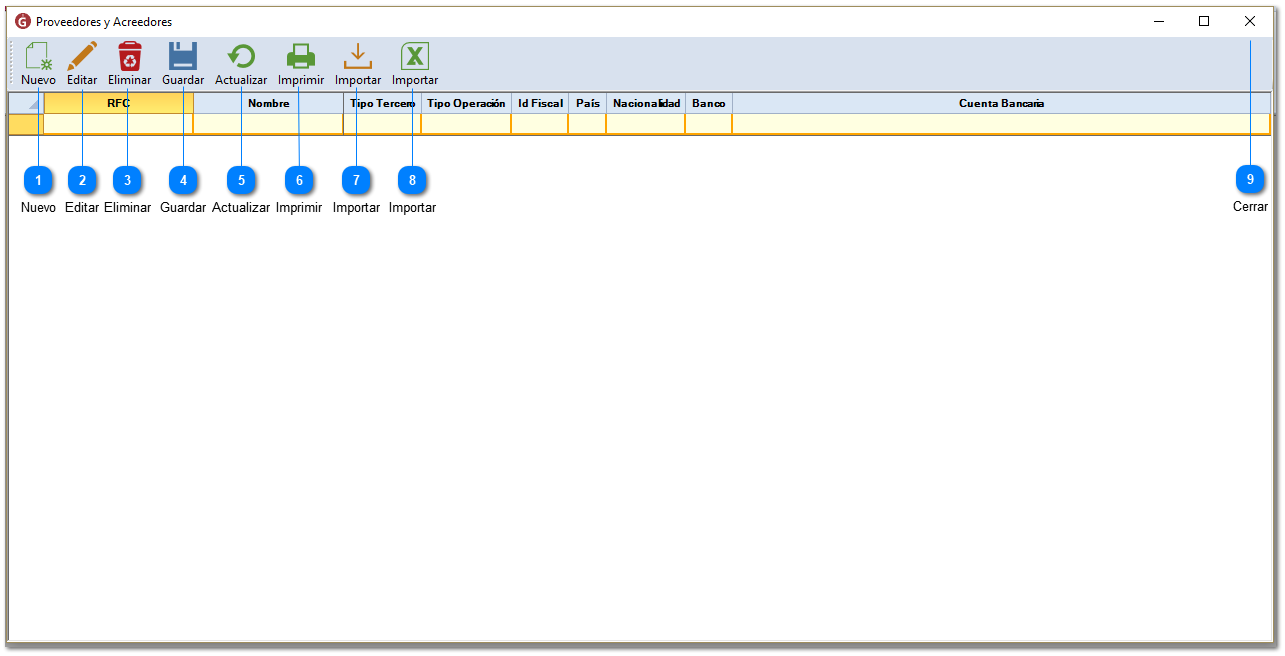
Task: Maximize the Proveedores y Acreedores window
Action: [1204, 21]
